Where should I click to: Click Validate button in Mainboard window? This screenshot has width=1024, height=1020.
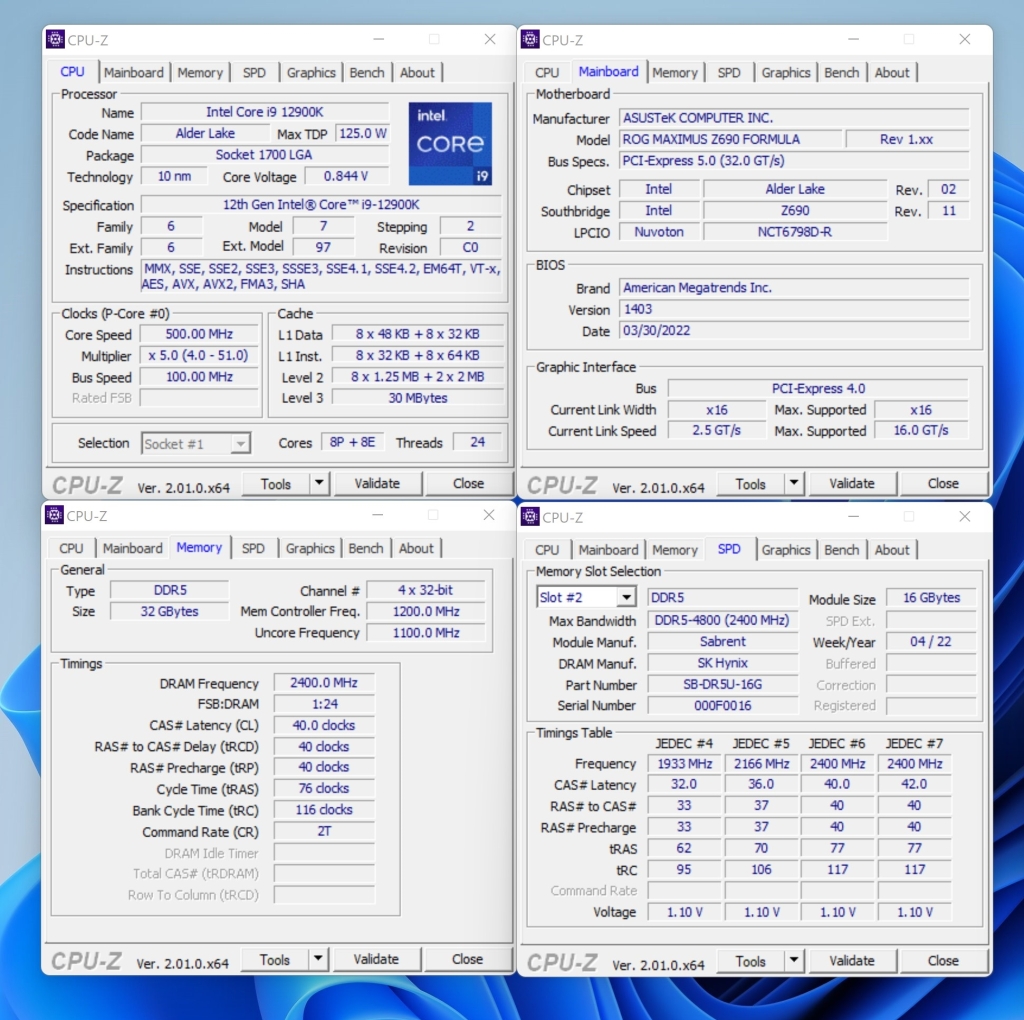pyautogui.click(x=852, y=484)
